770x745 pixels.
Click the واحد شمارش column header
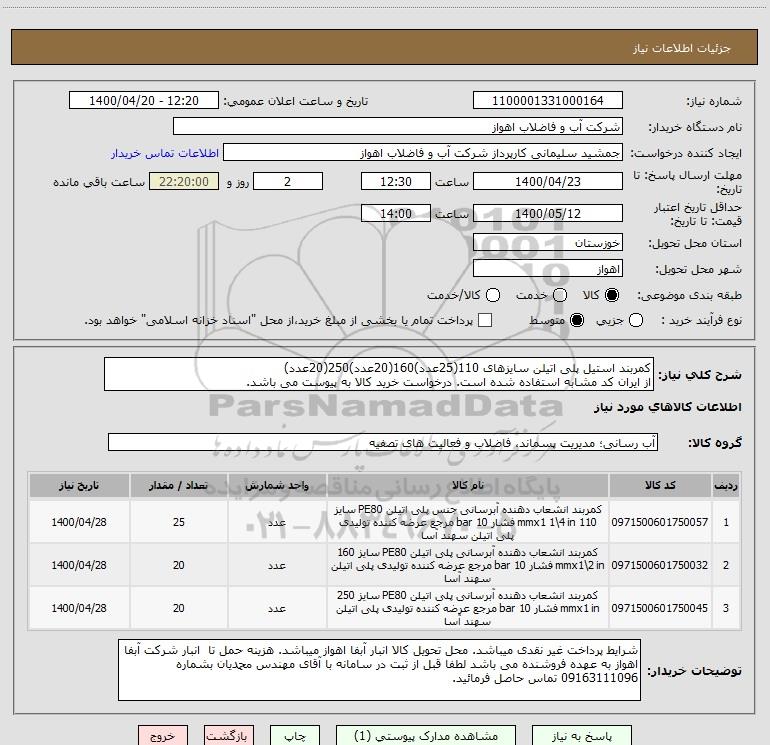pyautogui.click(x=277, y=485)
